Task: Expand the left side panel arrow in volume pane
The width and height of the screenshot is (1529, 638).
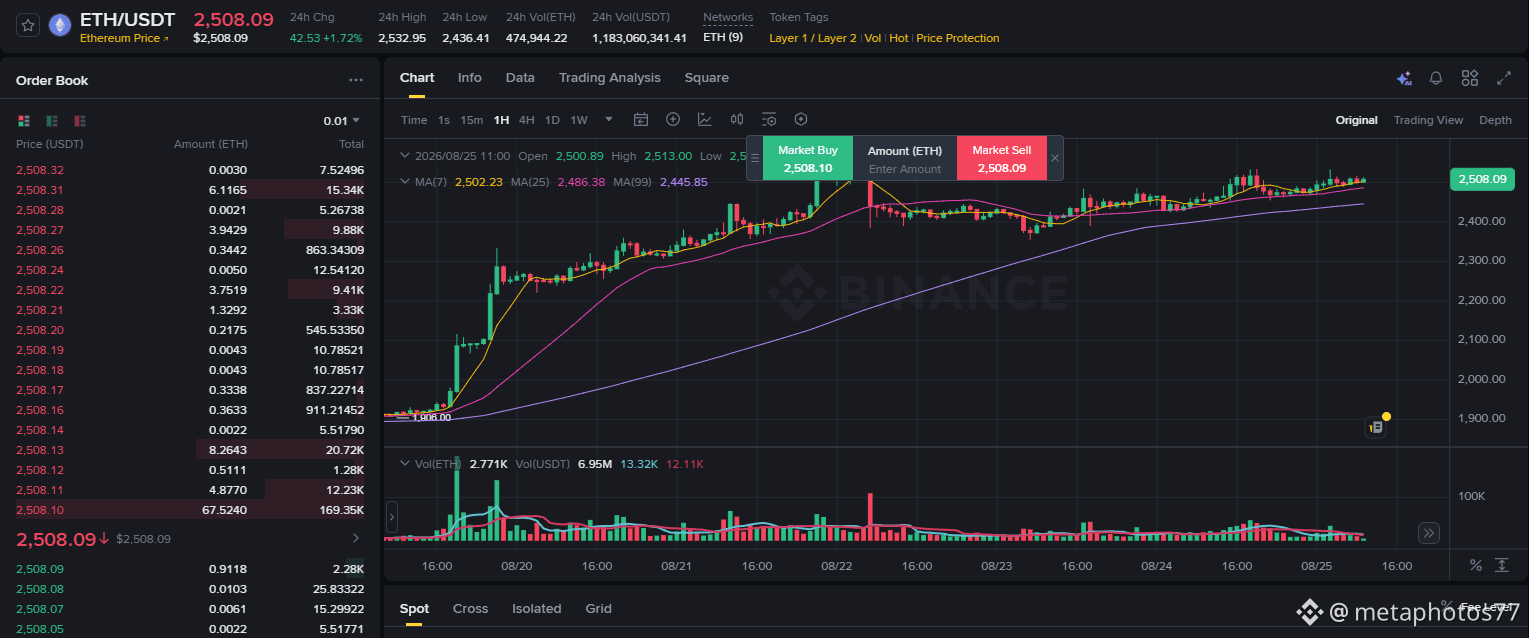Action: tap(391, 517)
